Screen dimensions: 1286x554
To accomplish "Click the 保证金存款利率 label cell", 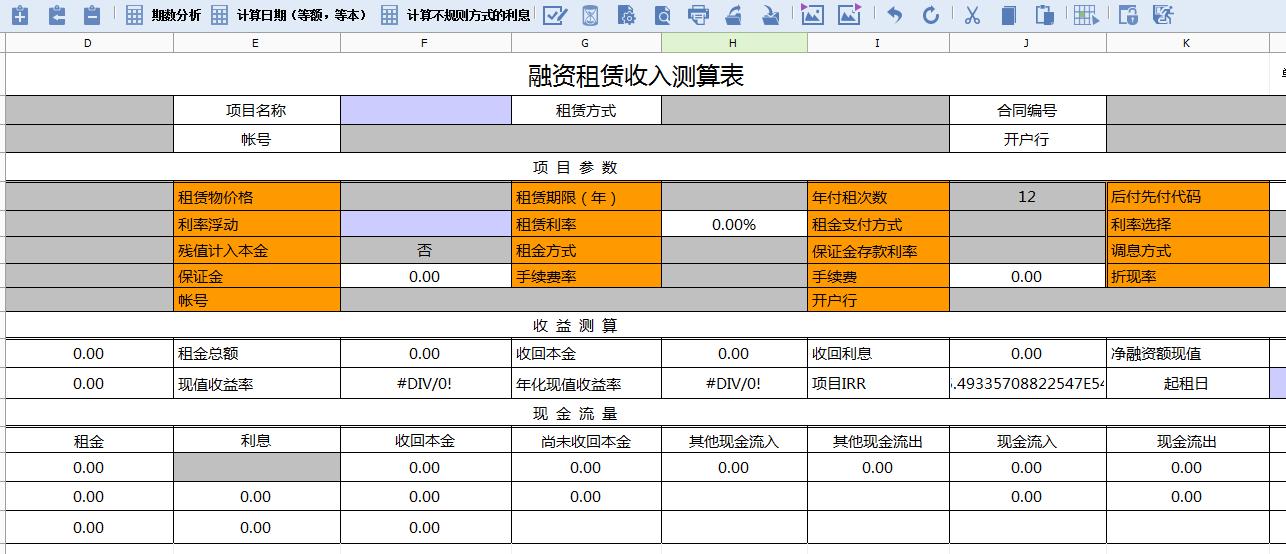I will [878, 251].
